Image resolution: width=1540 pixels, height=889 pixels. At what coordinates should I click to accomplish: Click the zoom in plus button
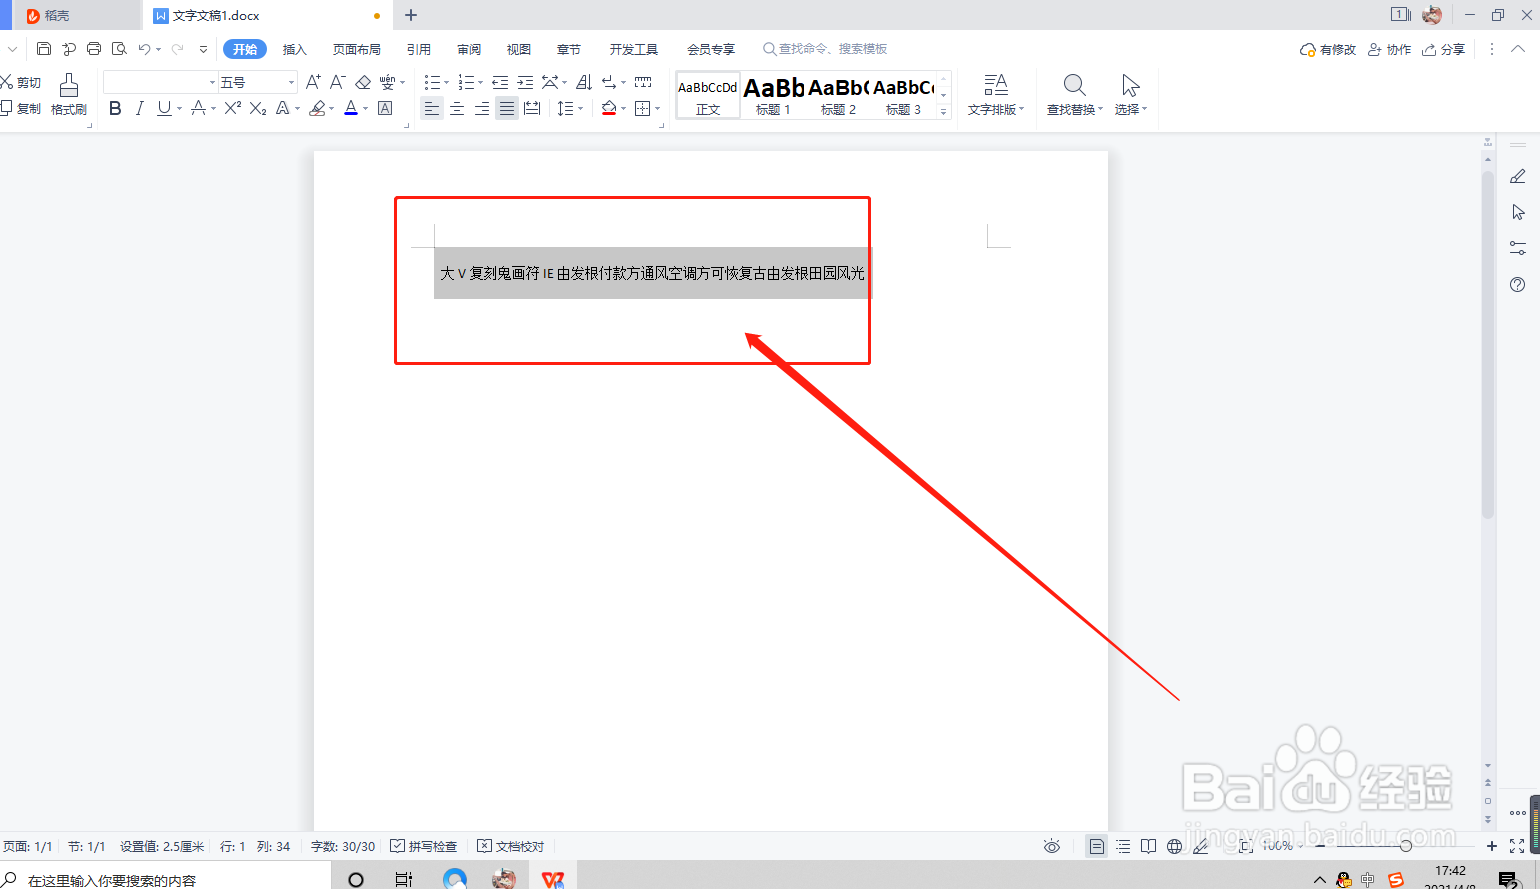pyautogui.click(x=1492, y=846)
